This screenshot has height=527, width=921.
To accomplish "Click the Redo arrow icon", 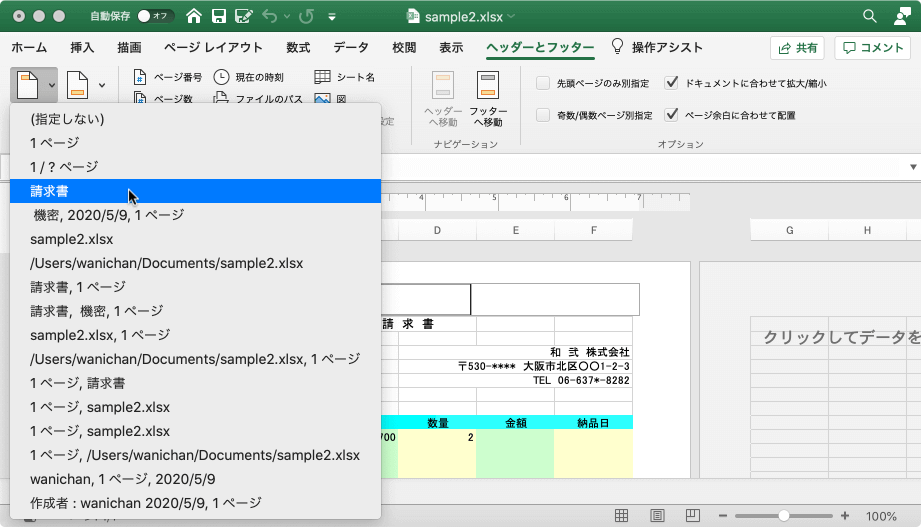I will coord(306,16).
